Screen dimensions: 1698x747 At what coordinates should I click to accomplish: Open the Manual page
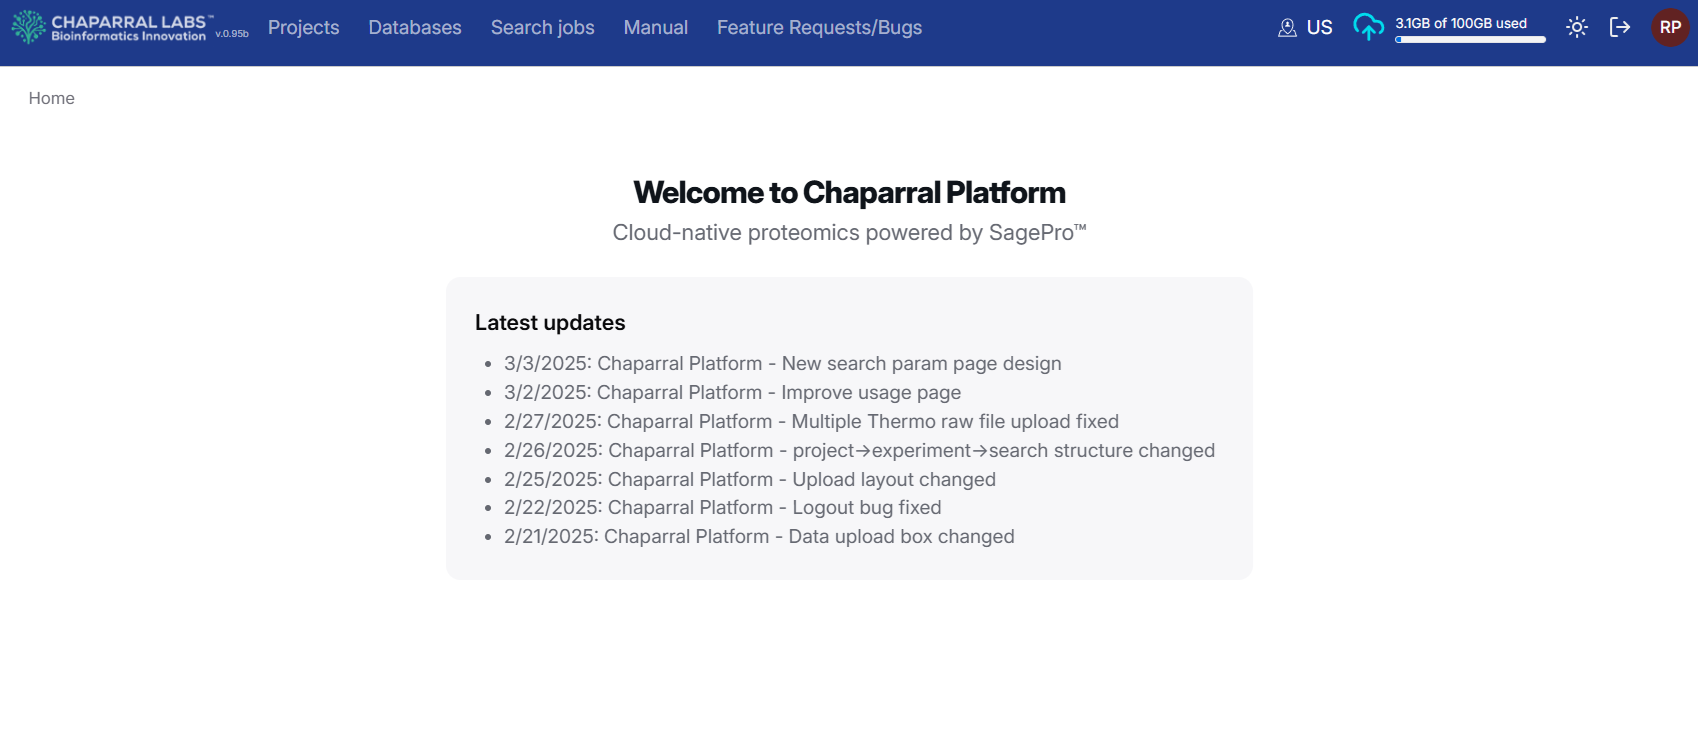coord(655,28)
